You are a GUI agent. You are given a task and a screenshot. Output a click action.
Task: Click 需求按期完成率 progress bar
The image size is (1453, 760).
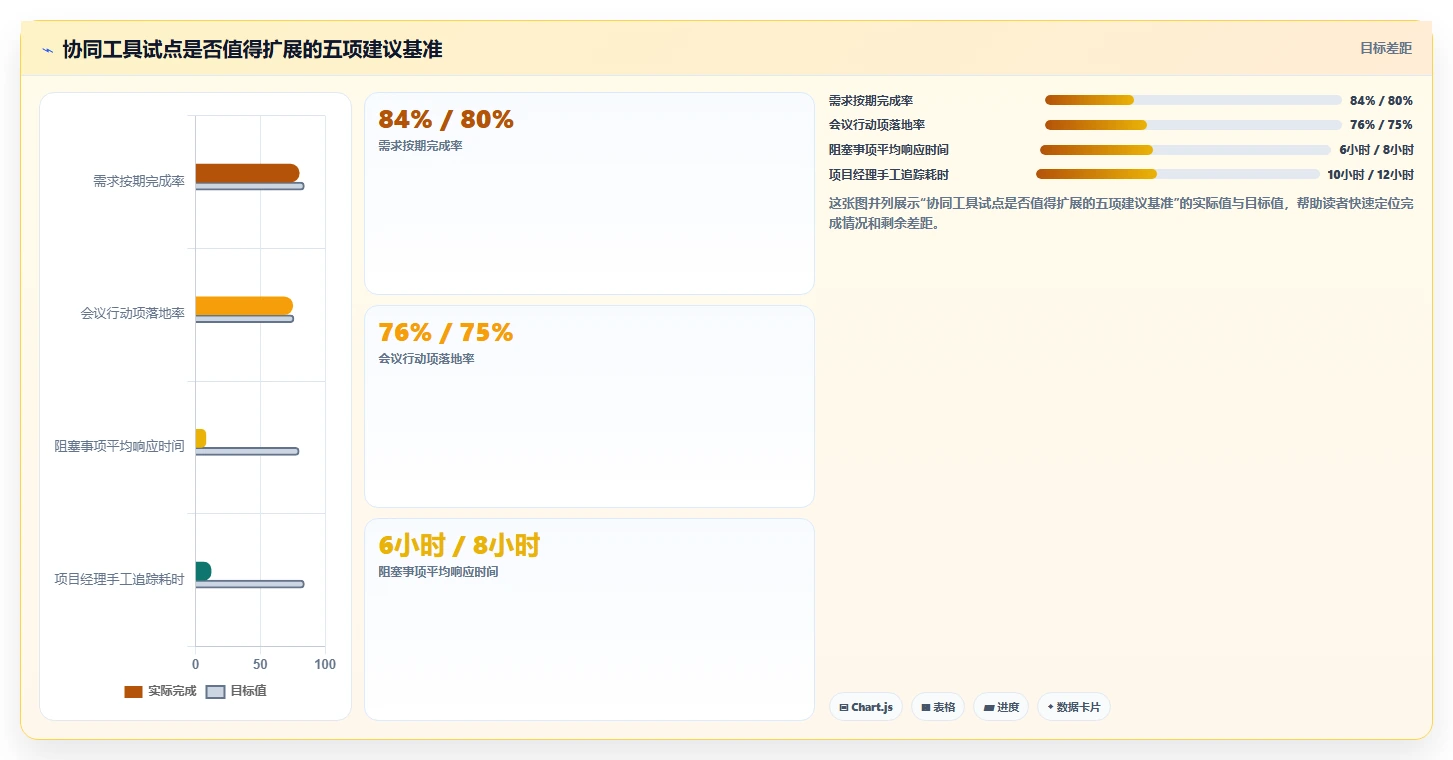point(1193,100)
